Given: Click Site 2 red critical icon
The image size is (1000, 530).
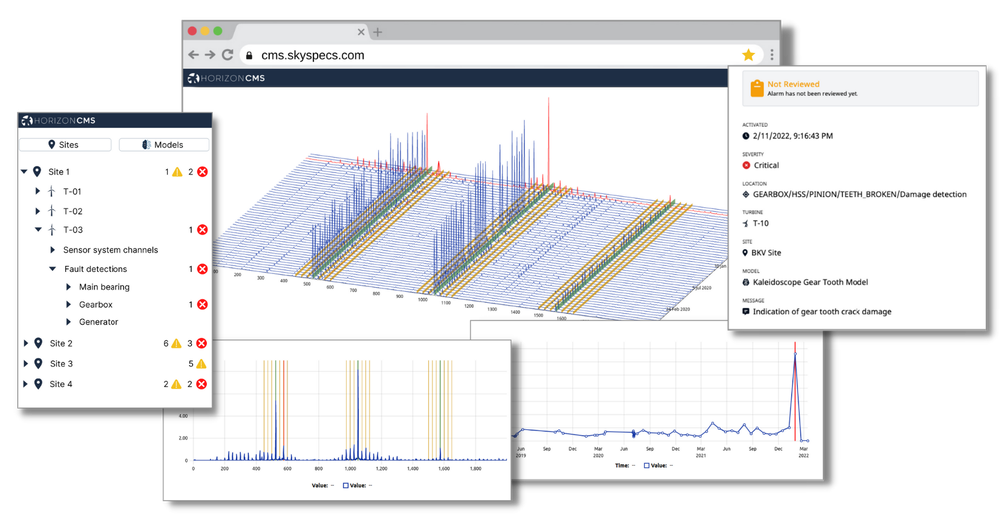Looking at the screenshot, I should tap(202, 343).
